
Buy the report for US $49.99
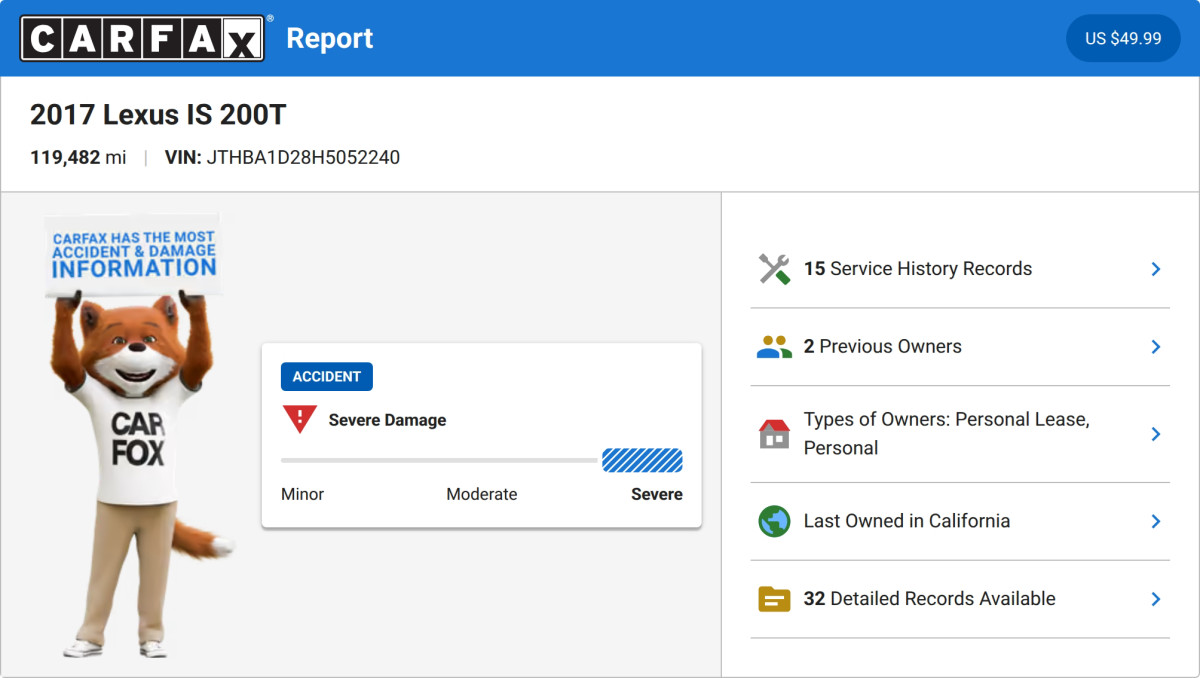pos(1123,38)
